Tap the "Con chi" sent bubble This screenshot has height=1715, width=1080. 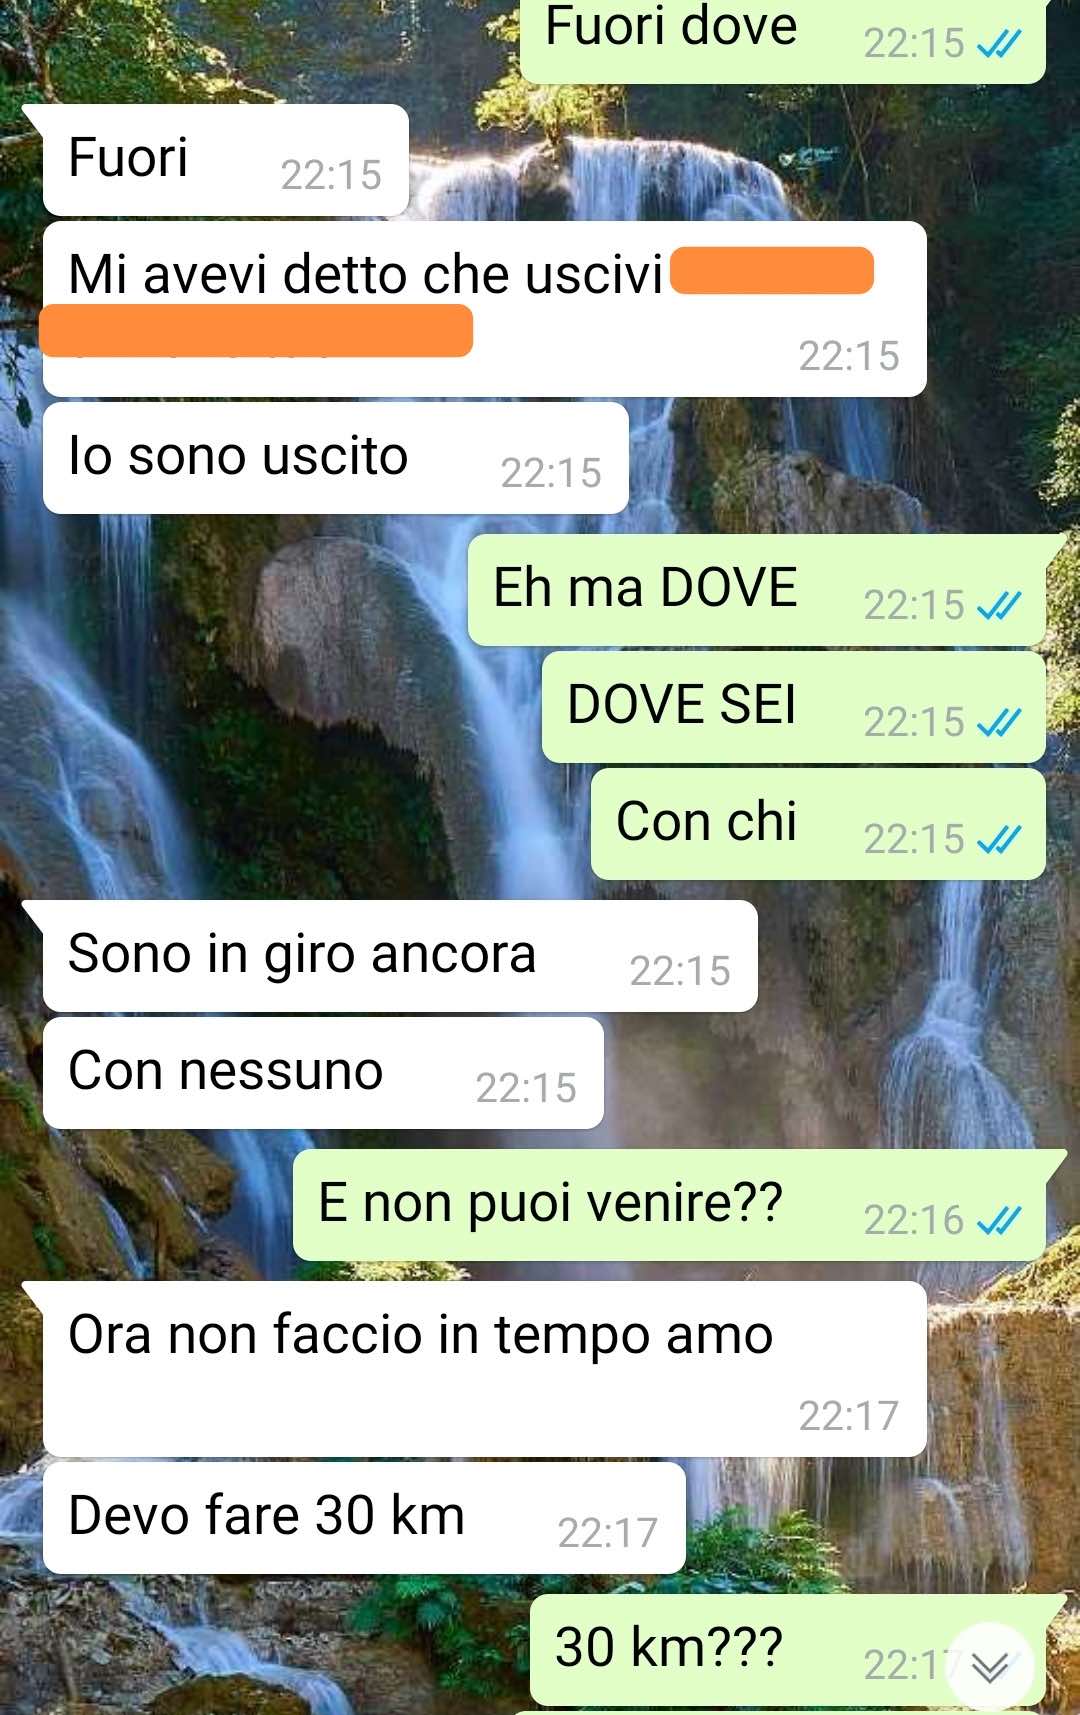coord(818,824)
